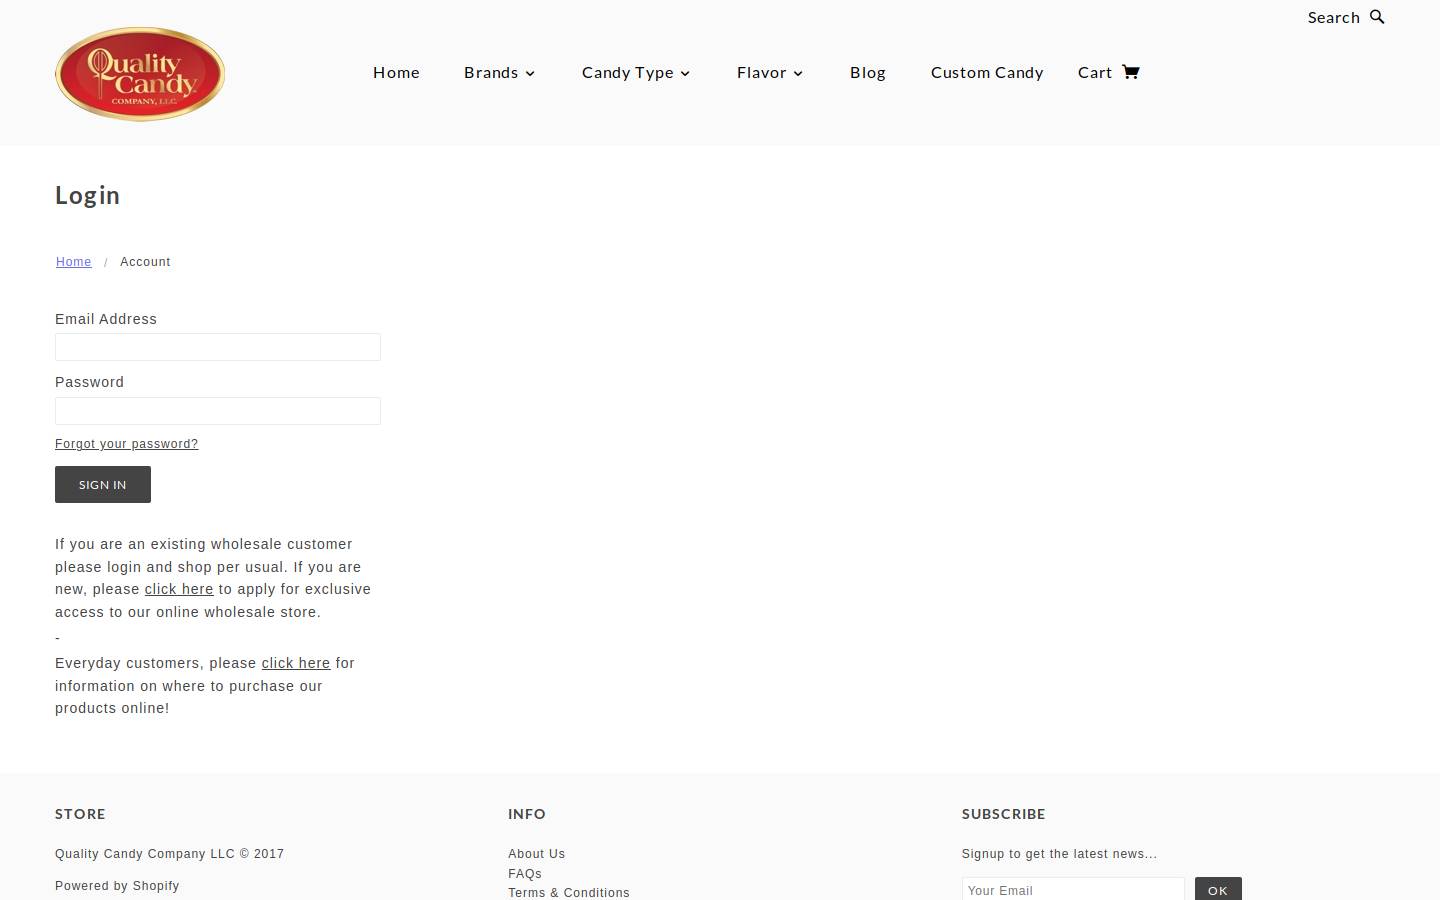Click the Login page heading

pos(87,195)
